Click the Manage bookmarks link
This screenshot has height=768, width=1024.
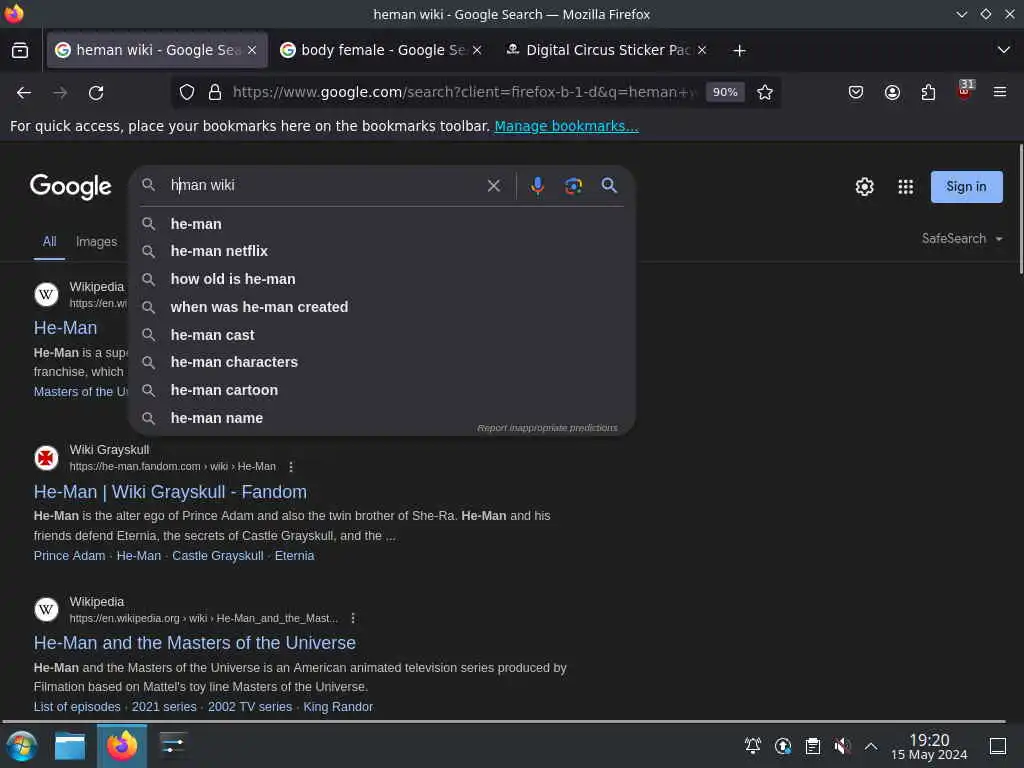(566, 126)
